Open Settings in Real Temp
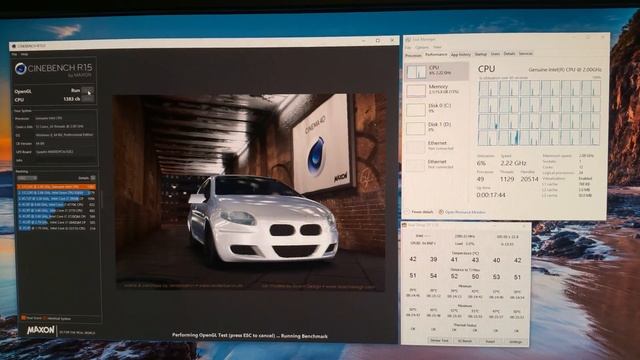Screen dimensions: 640x360 pyautogui.click(x=516, y=341)
